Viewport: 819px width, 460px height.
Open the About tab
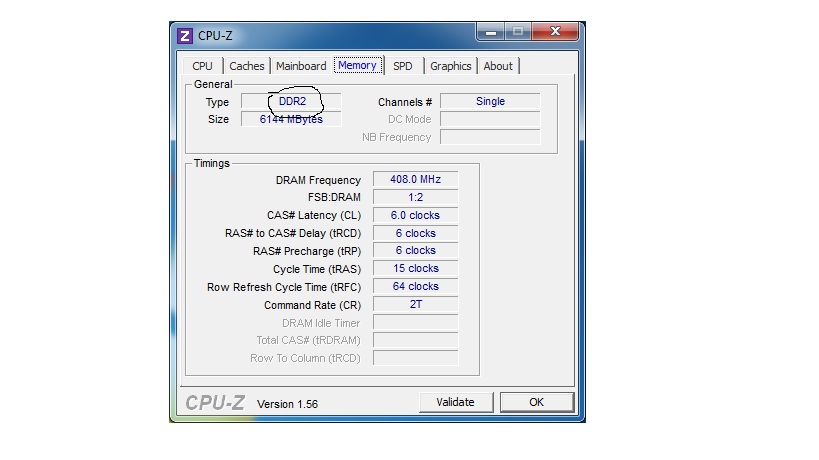pyautogui.click(x=498, y=66)
